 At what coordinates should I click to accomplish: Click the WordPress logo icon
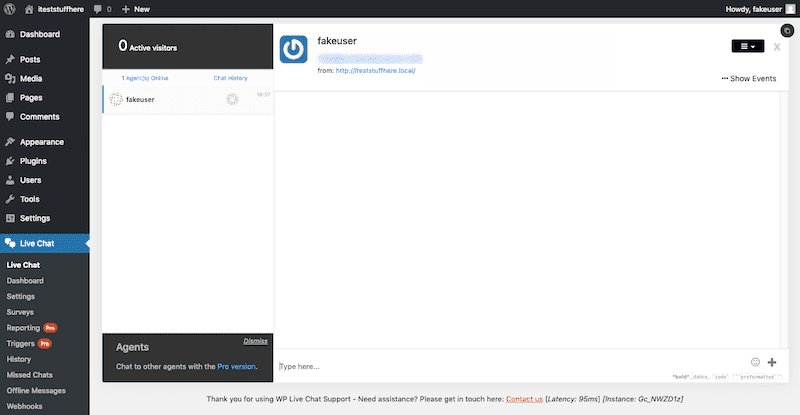pyautogui.click(x=10, y=9)
